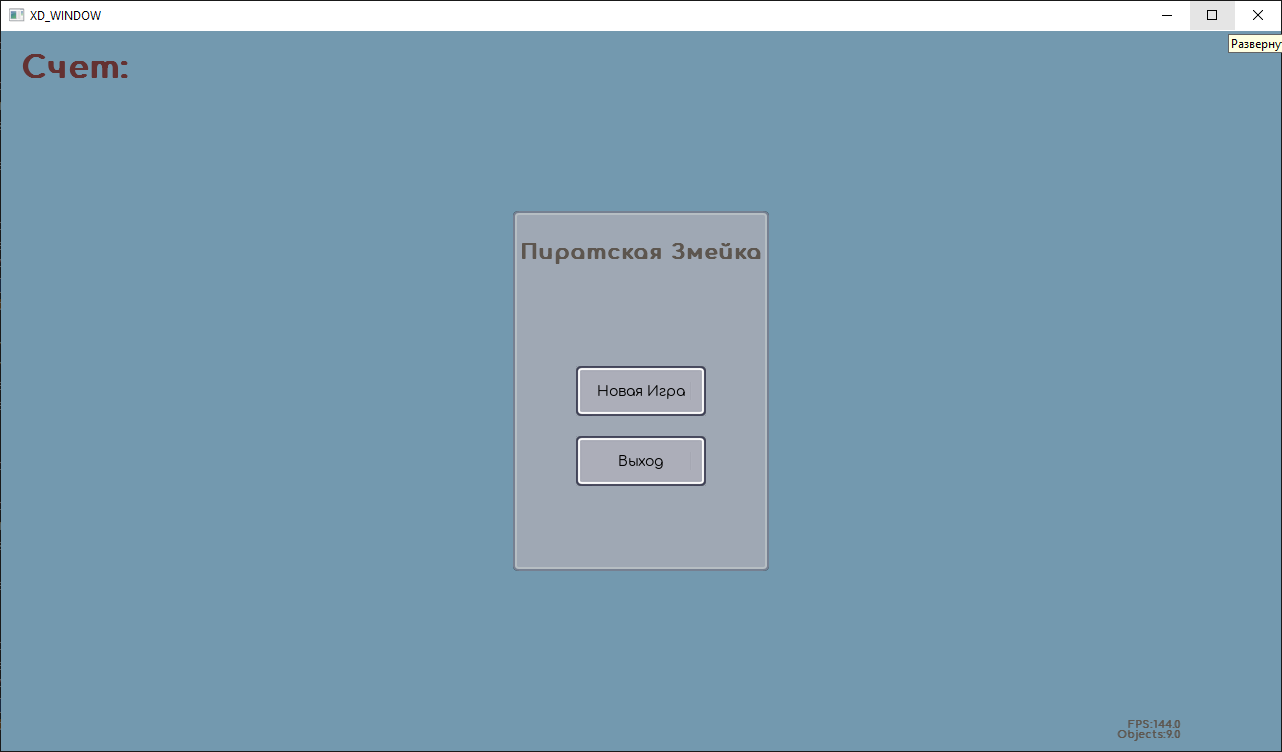Image resolution: width=1282 pixels, height=752 pixels.
Task: Click empty menu panel space below Выход
Action: [x=641, y=525]
